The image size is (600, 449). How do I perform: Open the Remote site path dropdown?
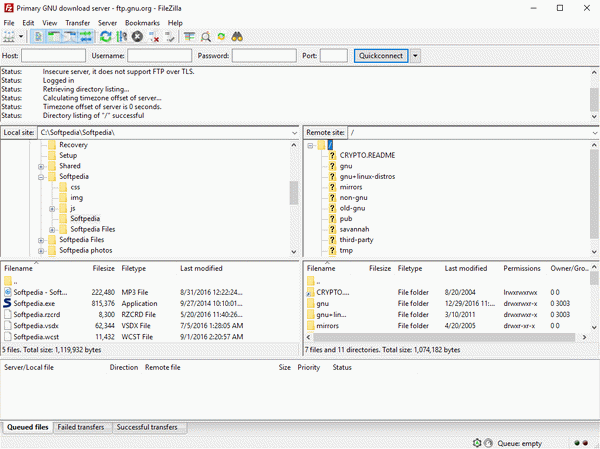point(595,132)
